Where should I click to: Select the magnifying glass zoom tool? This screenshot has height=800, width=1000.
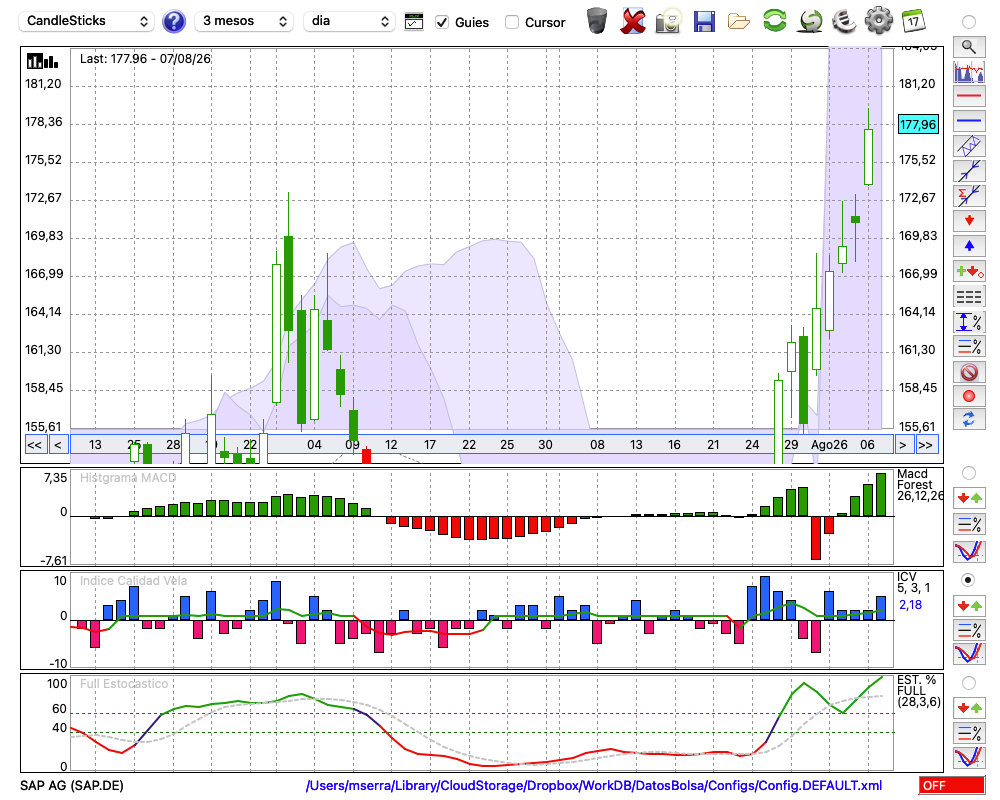click(969, 47)
